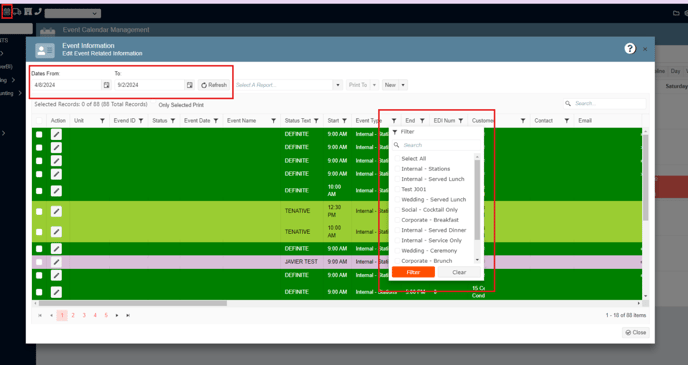
Task: Open the Event Name column filter icon
Action: tap(273, 121)
